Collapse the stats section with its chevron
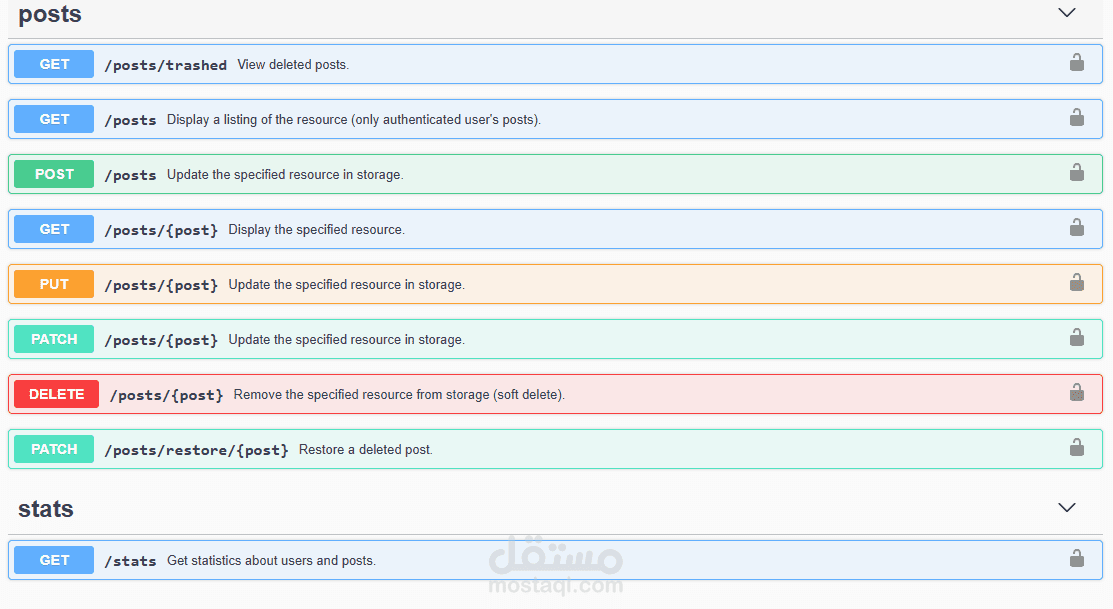The width and height of the screenshot is (1113, 609). coord(1066,508)
